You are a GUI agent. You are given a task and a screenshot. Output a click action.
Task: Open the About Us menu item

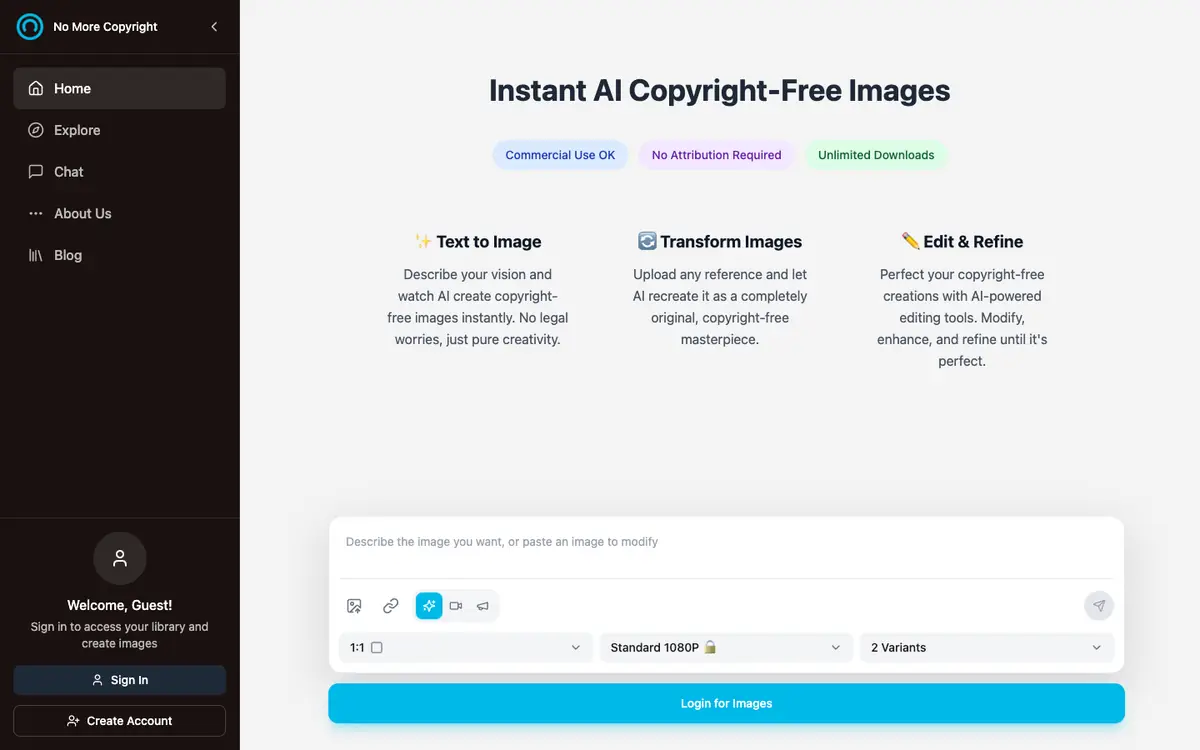point(120,214)
